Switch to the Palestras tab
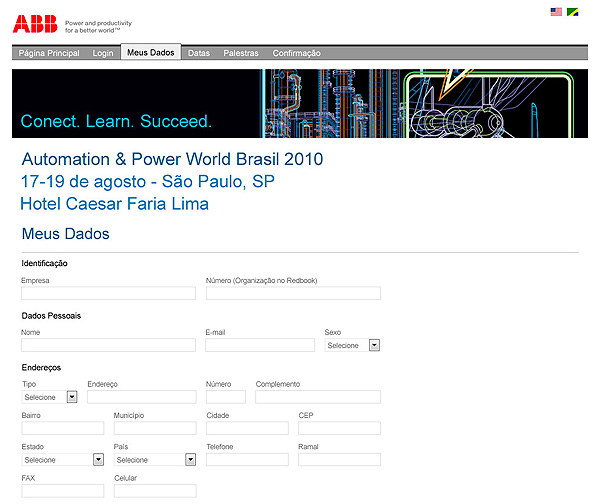This screenshot has height=504, width=600. (x=241, y=53)
